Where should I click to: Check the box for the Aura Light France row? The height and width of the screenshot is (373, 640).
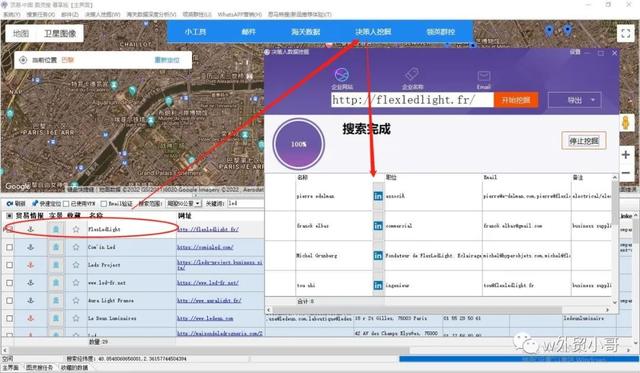(9, 301)
